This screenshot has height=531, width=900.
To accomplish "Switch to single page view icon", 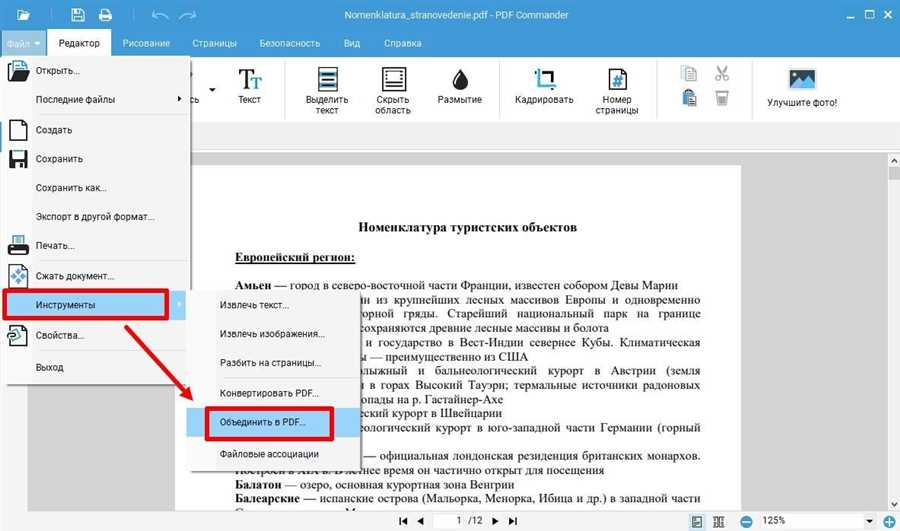I will click(697, 521).
